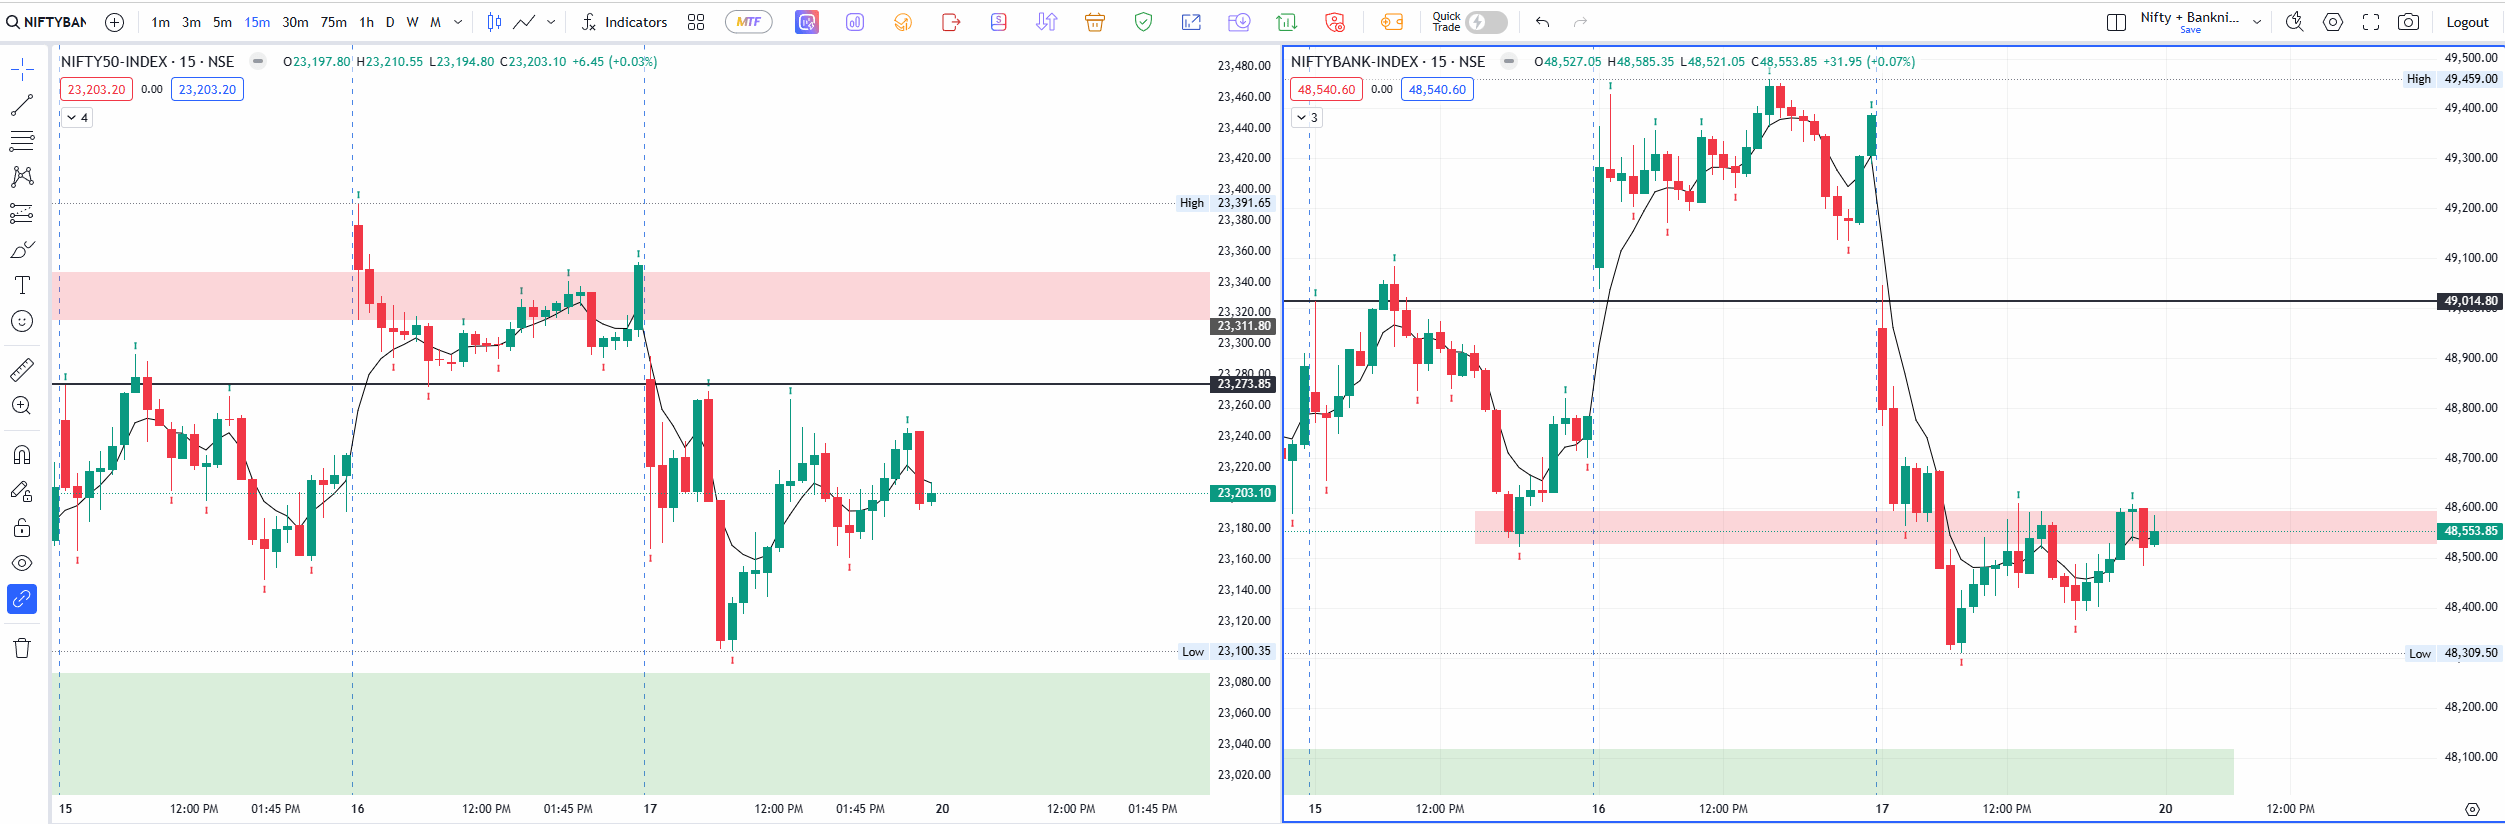Open chart settings hexagon icon
The width and height of the screenshot is (2505, 824).
pyautogui.click(x=2333, y=22)
